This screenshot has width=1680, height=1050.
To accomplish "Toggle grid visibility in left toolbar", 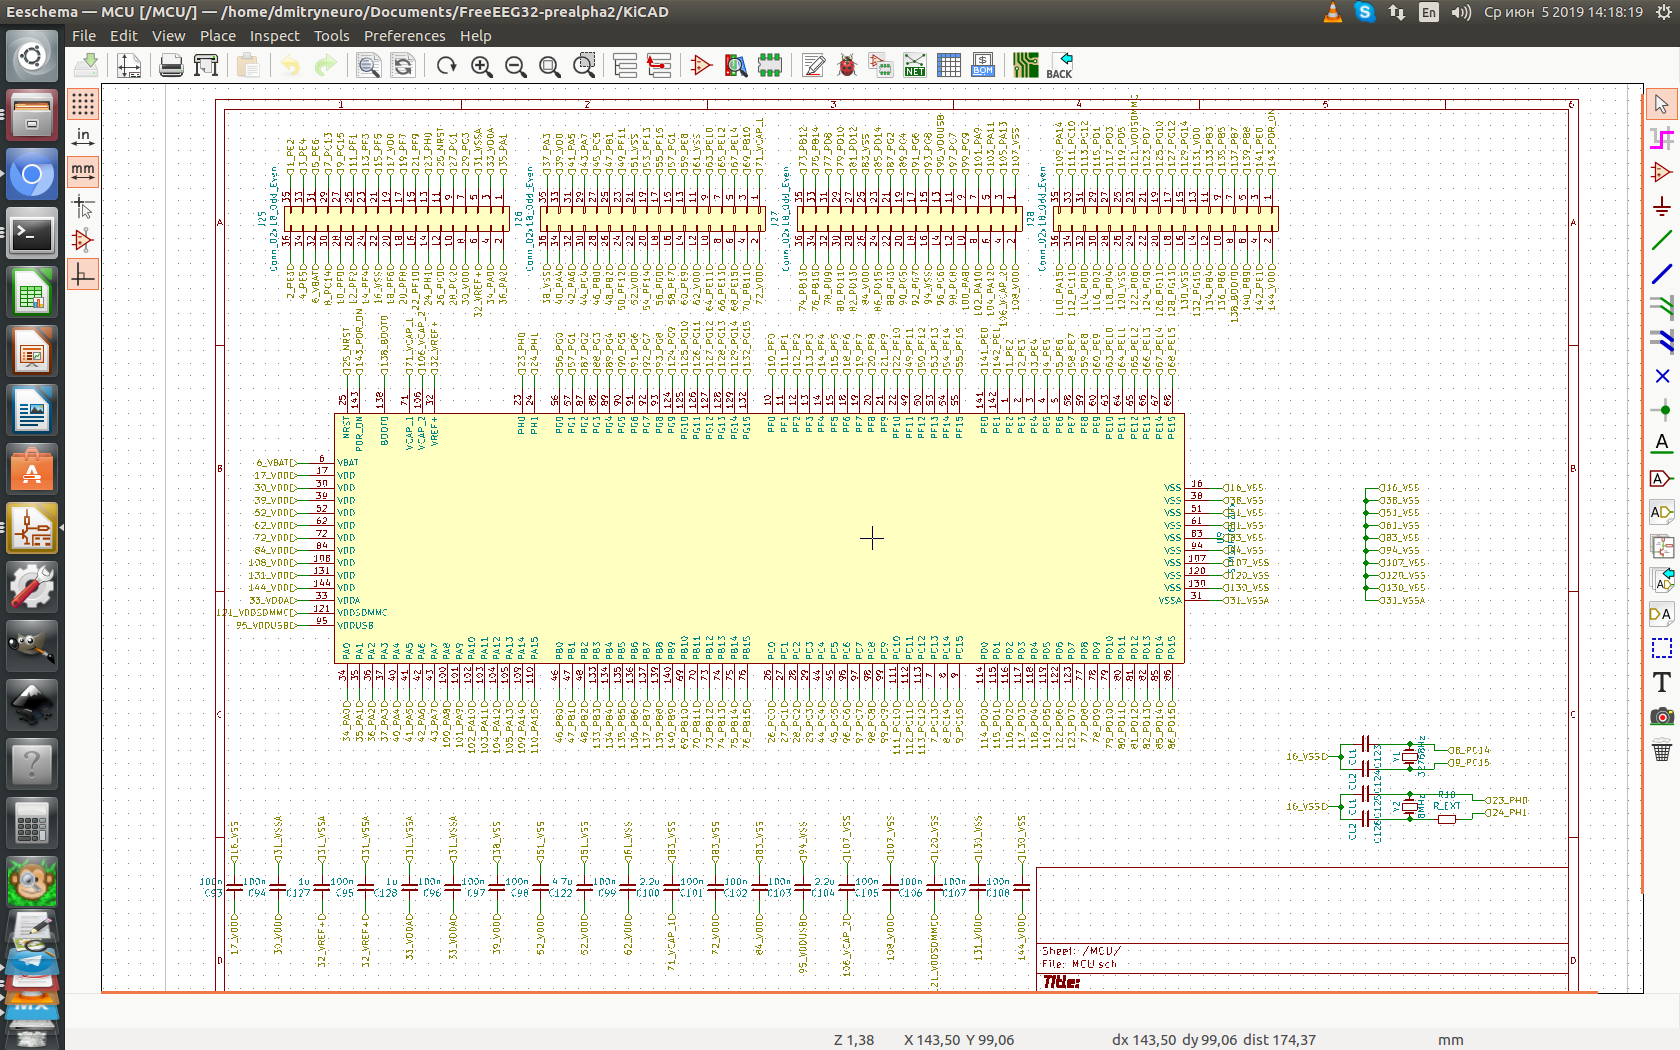I will pyautogui.click(x=83, y=103).
